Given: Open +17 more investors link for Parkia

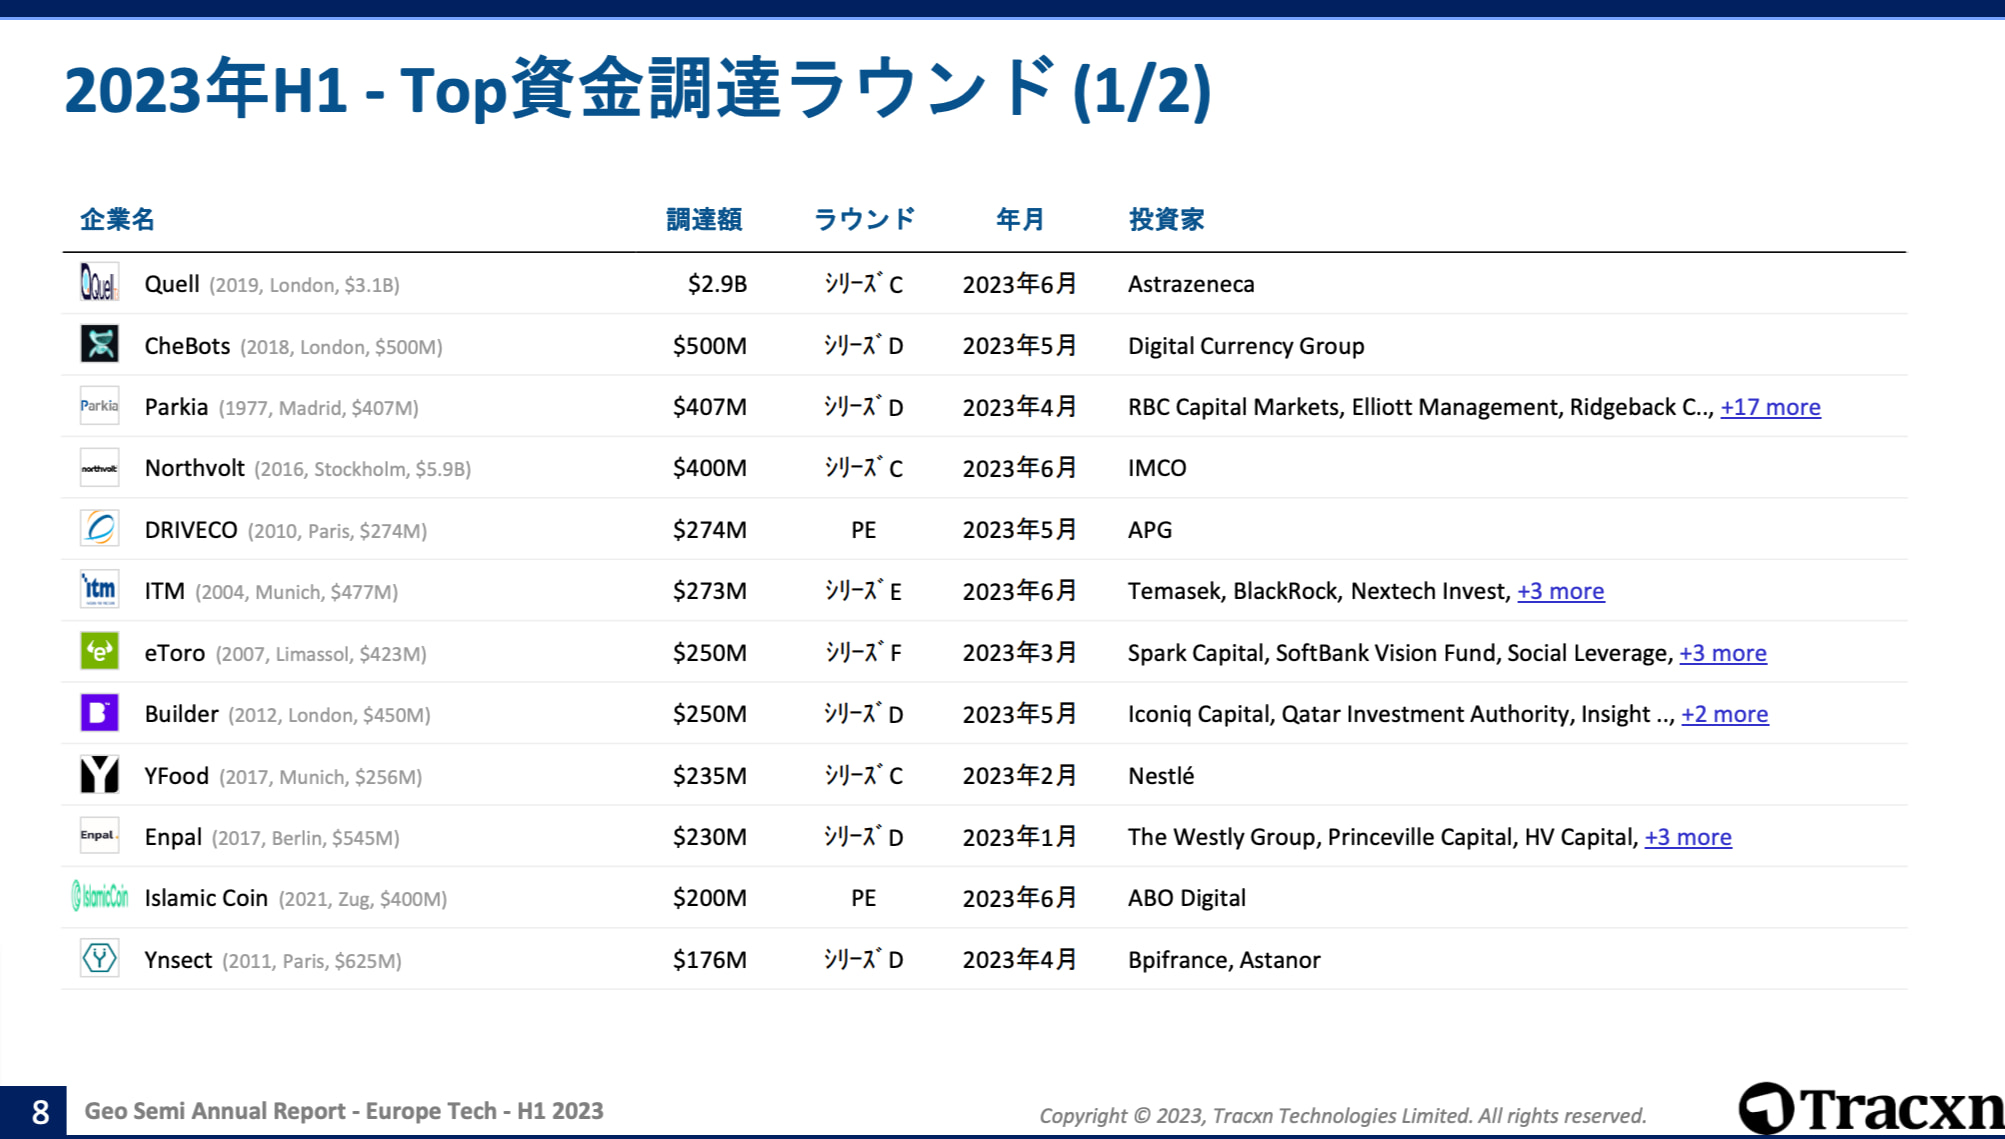Looking at the screenshot, I should 1770,407.
